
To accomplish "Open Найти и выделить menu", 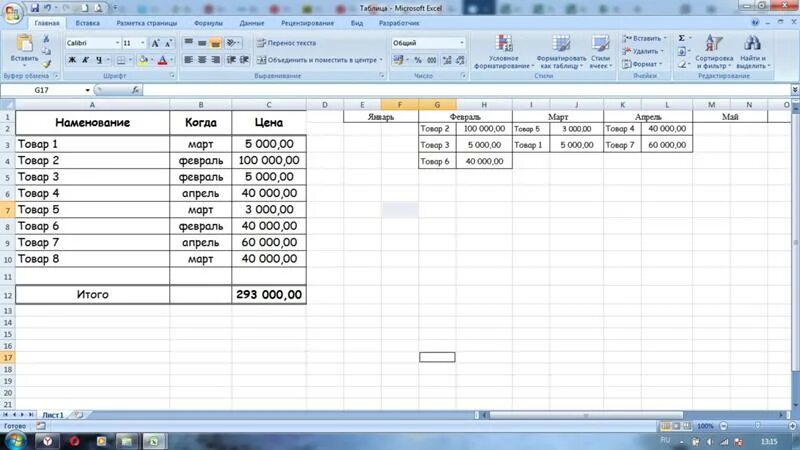I will tap(753, 52).
